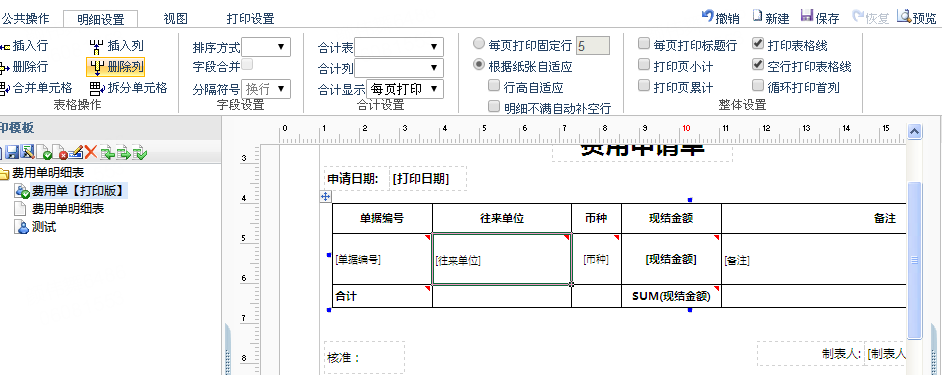Open the 合计表 dropdown
The image size is (942, 375).
(399, 47)
